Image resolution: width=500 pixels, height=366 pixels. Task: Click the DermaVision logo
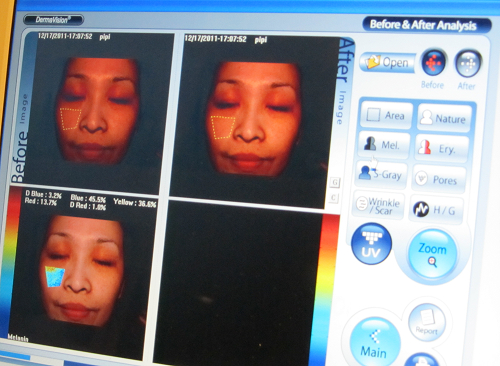click(53, 20)
